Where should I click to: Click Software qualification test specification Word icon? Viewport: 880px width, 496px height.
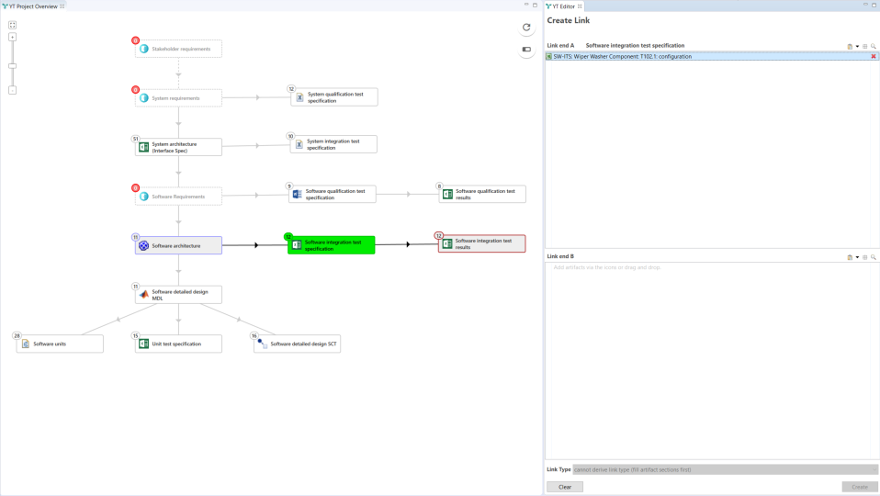(297, 194)
